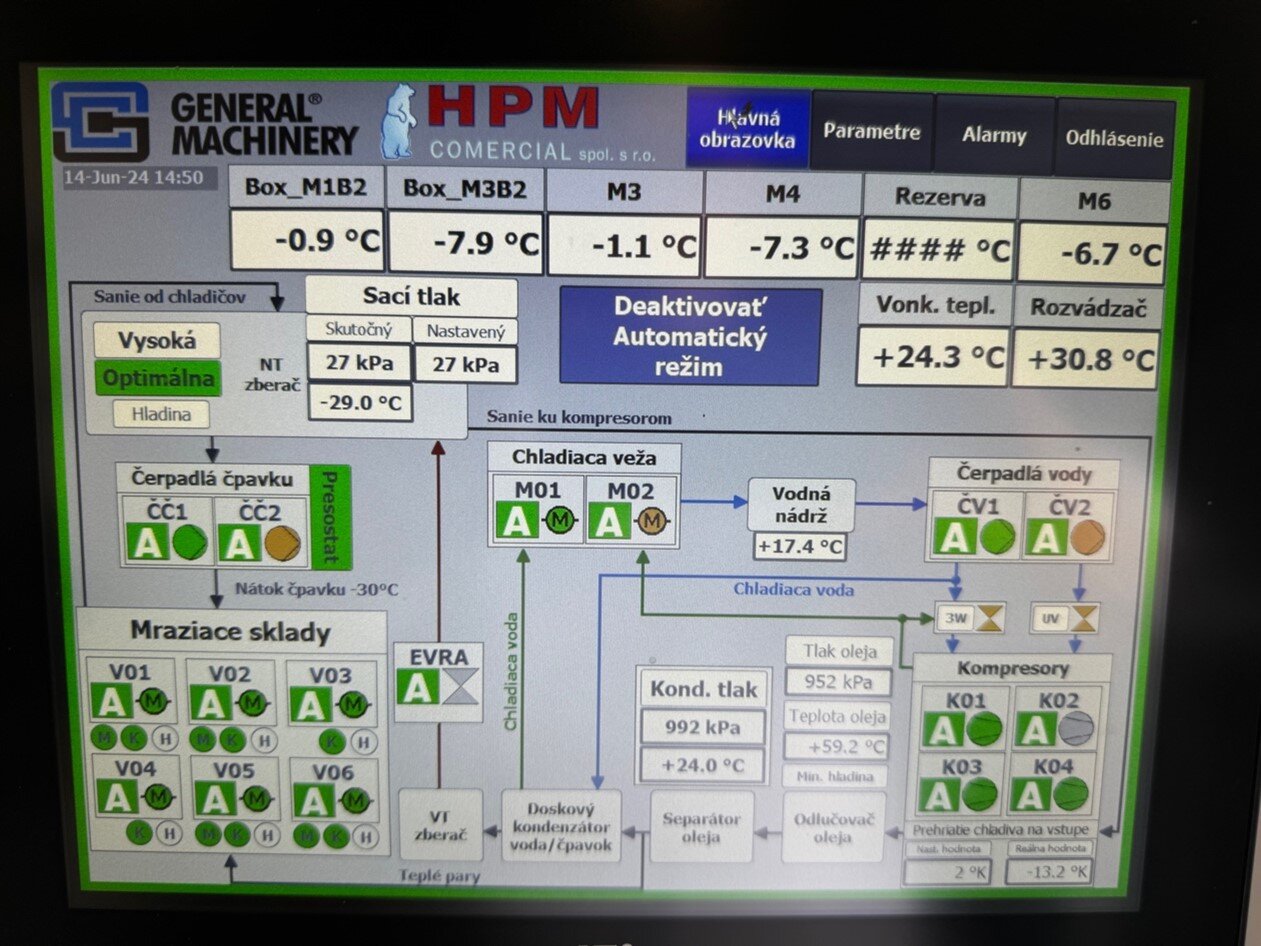1261x946 pixels.
Task: Click the UV valve hourglass icon
Action: (1083, 619)
